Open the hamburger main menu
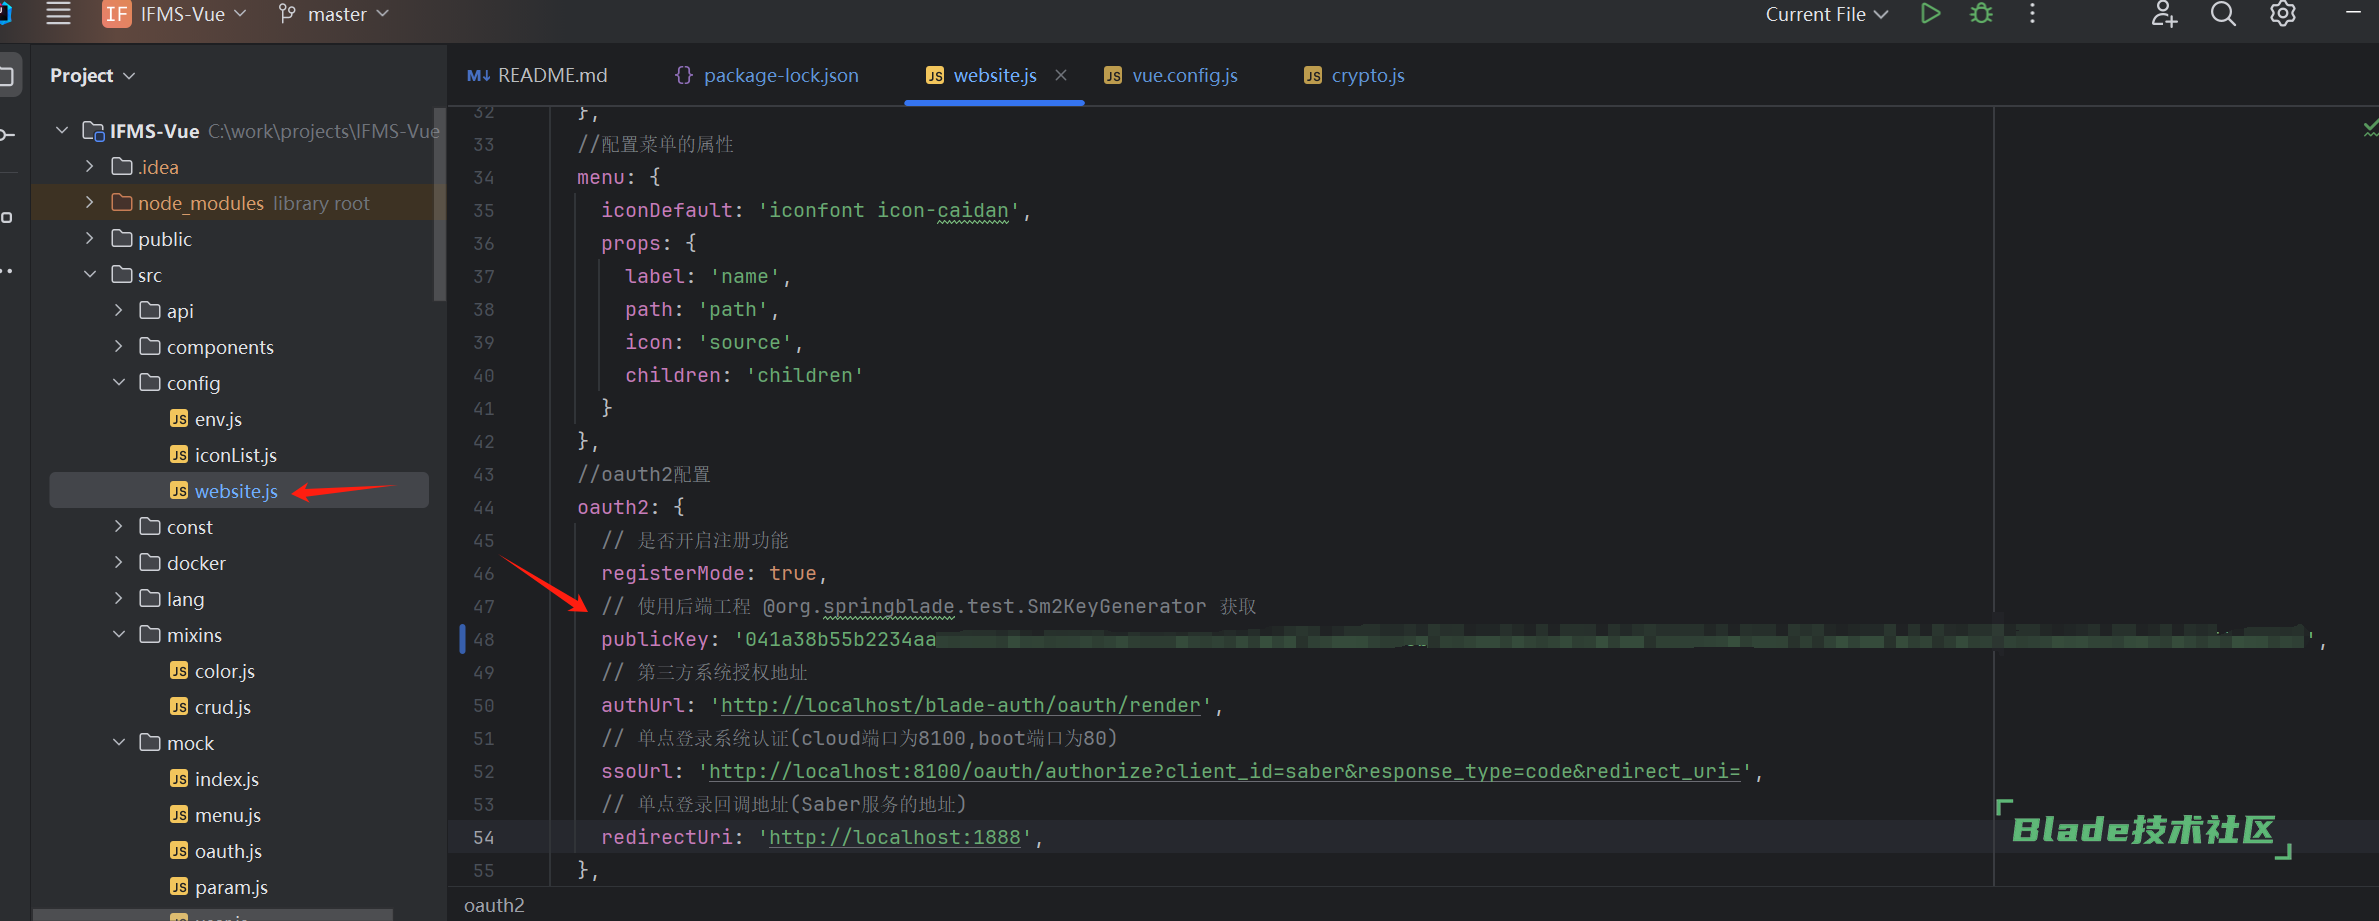The width and height of the screenshot is (2379, 921). 59,14
